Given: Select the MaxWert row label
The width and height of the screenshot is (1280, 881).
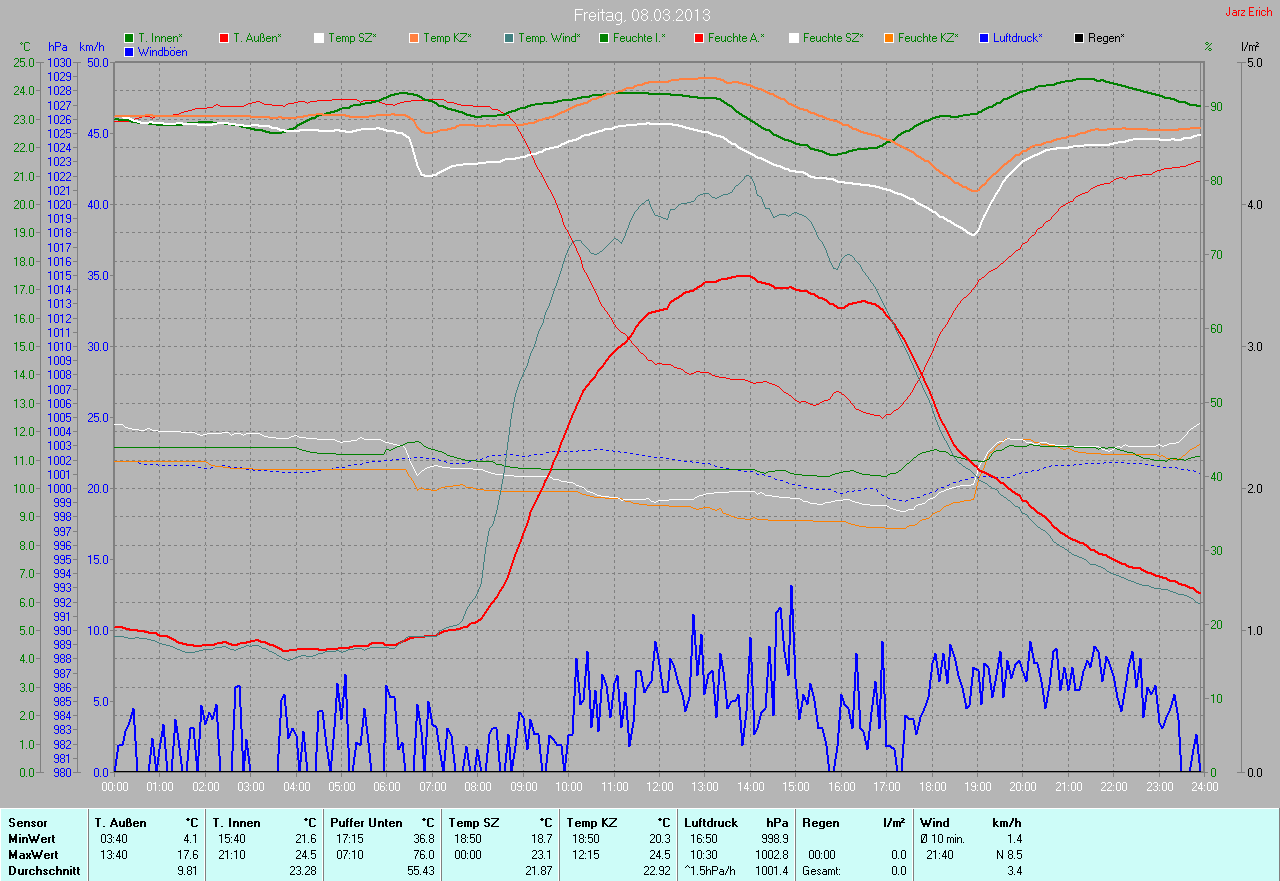Looking at the screenshot, I should coord(33,855).
